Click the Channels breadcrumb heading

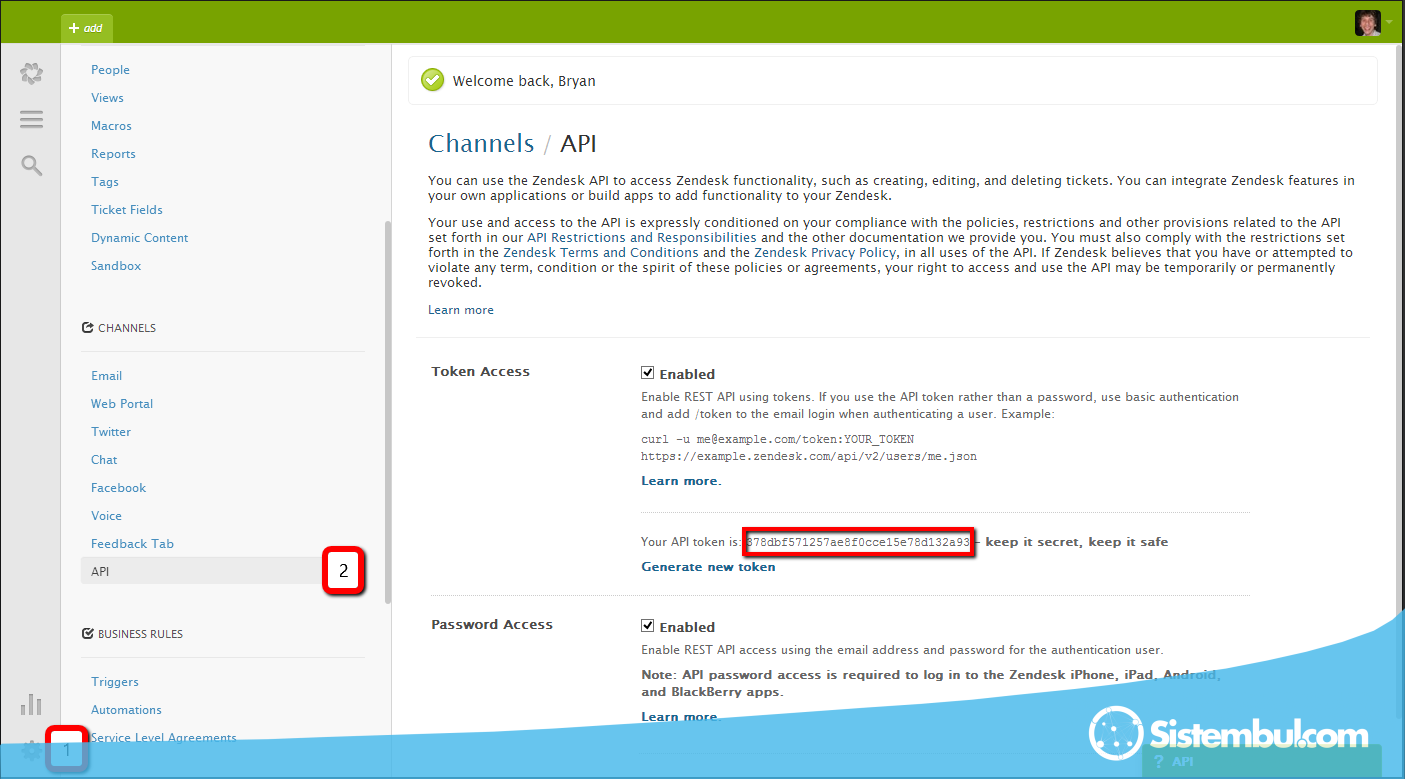pos(481,144)
